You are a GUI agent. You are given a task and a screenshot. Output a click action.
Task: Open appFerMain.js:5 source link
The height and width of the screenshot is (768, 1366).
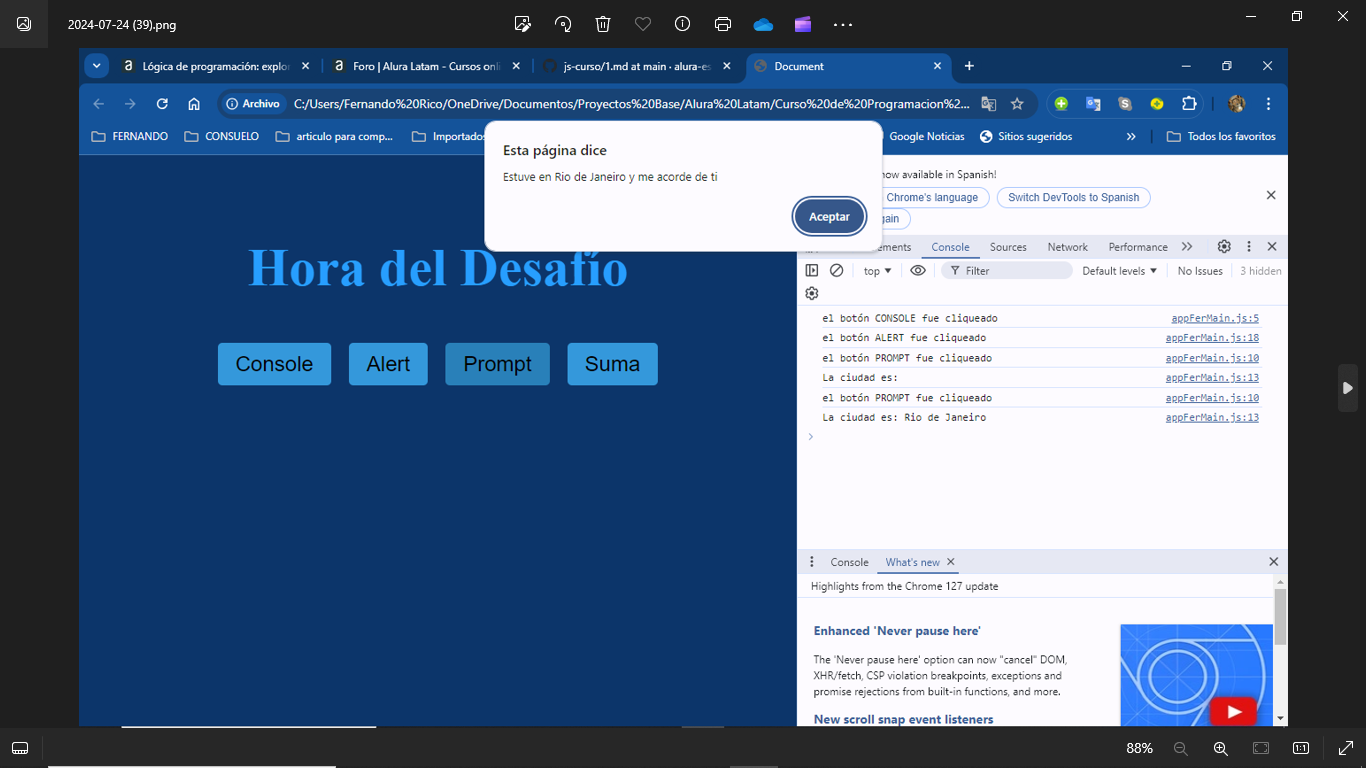pyautogui.click(x=1215, y=318)
